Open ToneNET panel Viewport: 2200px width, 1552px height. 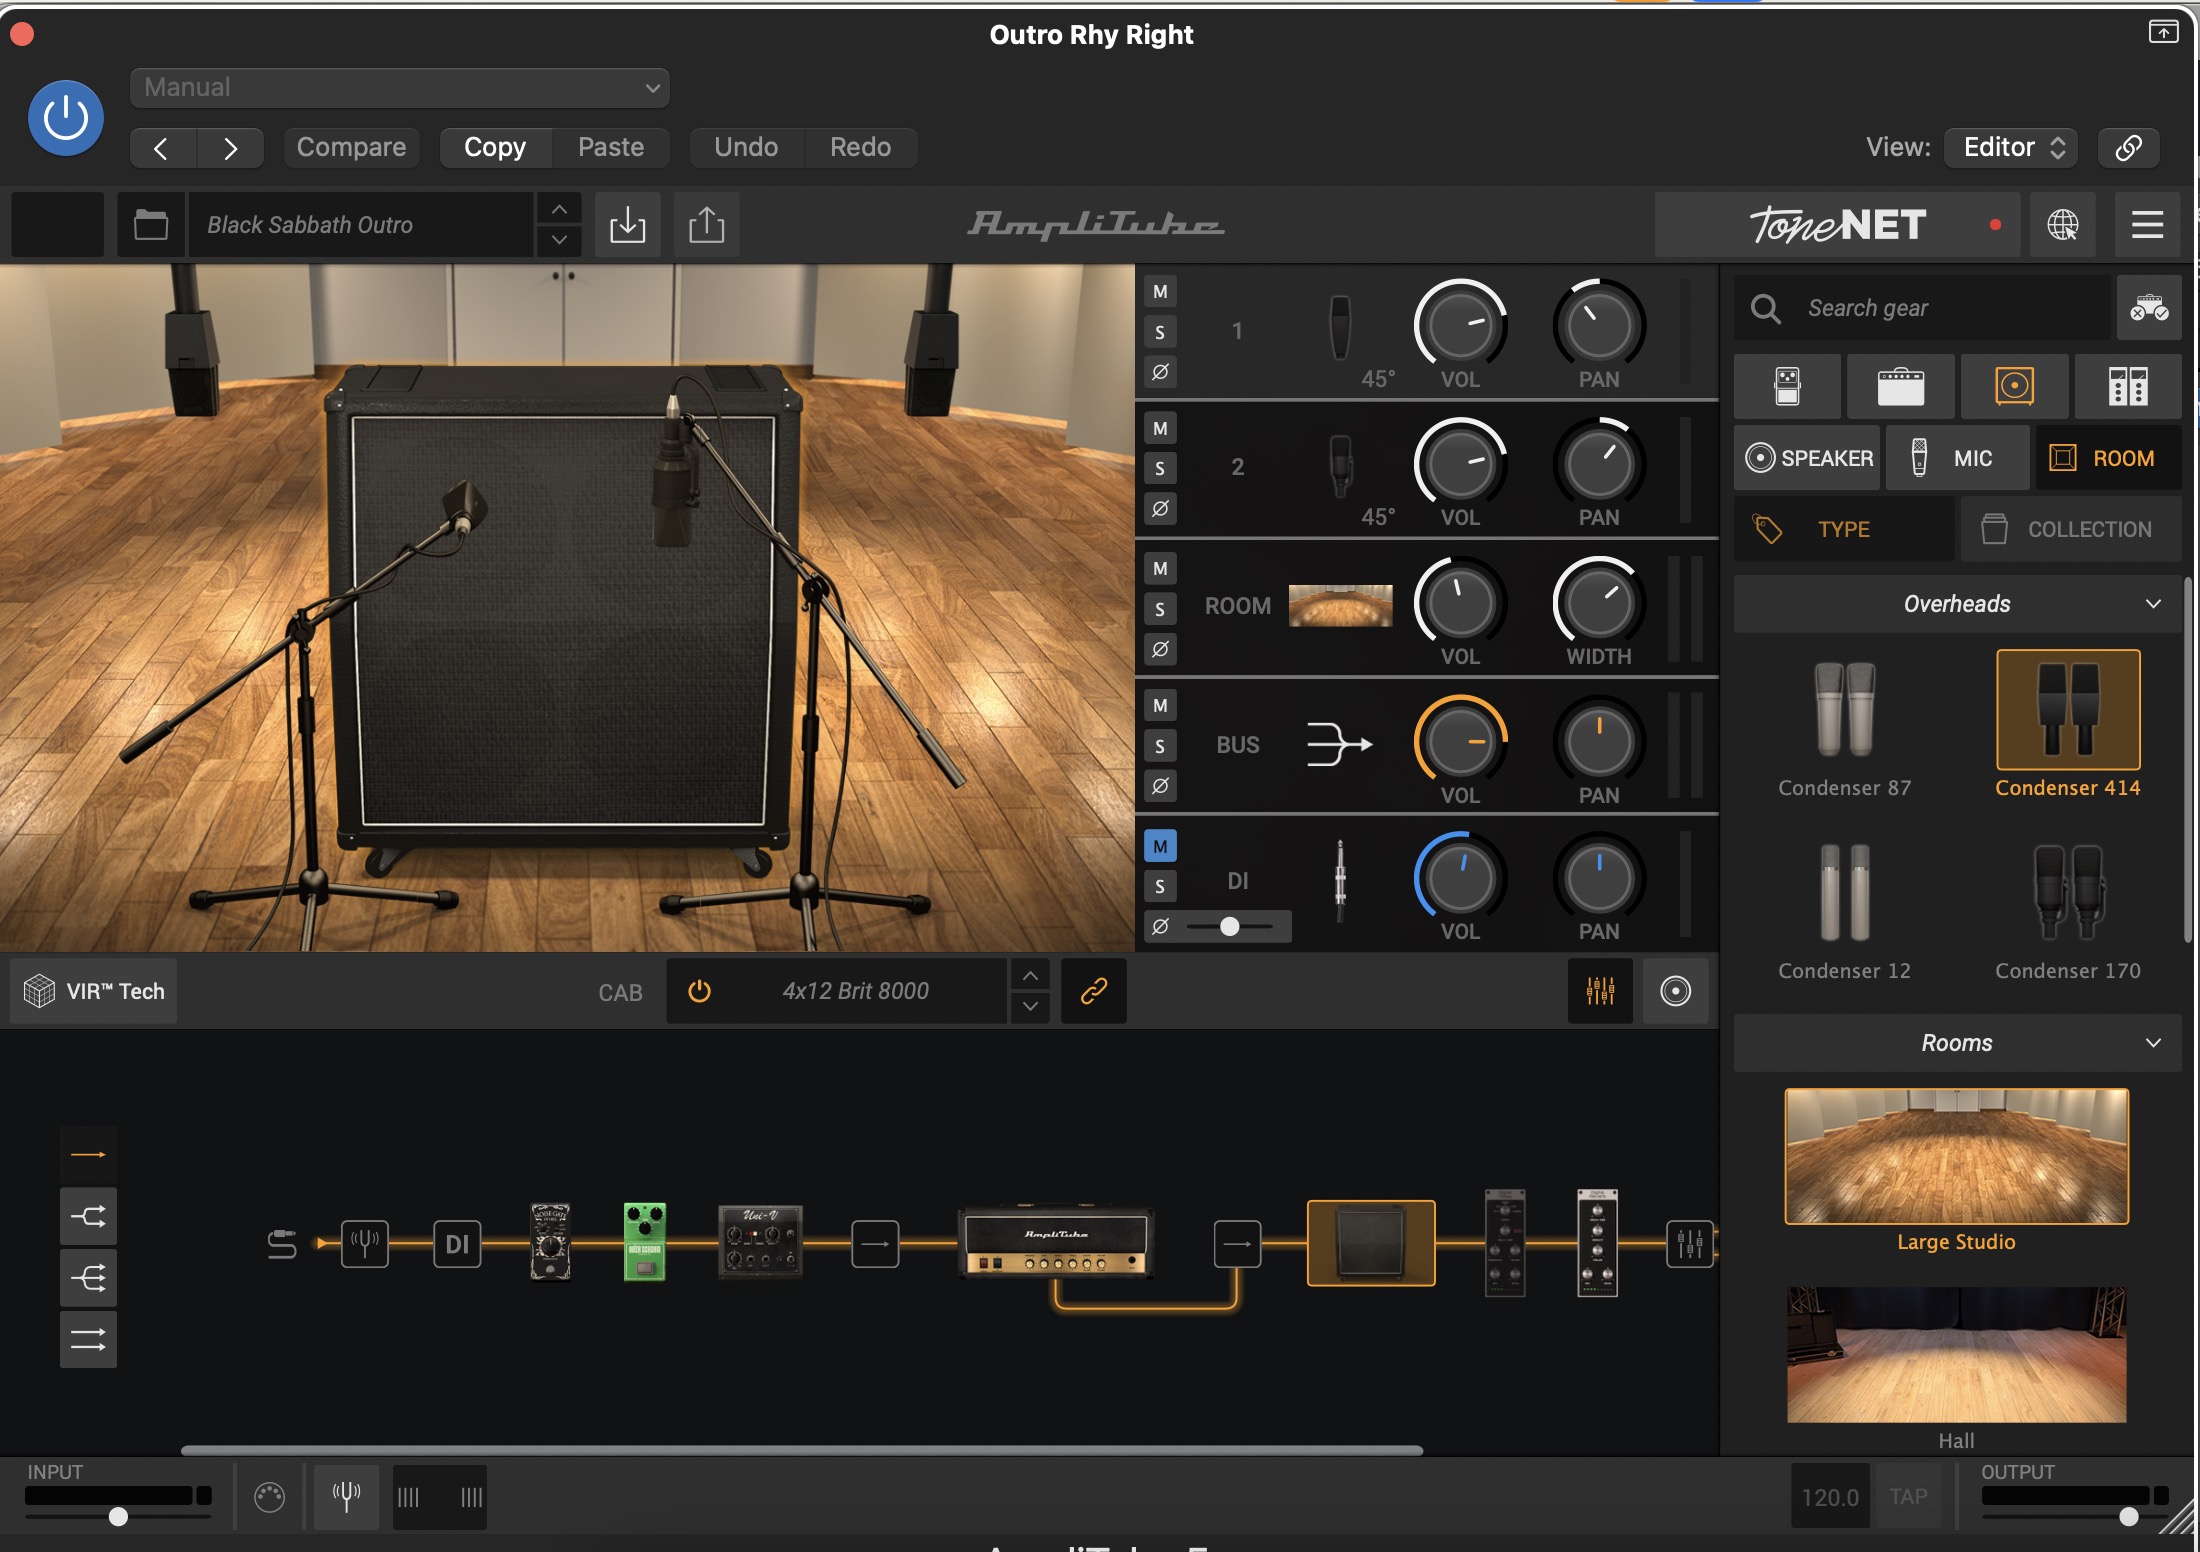1837,225
